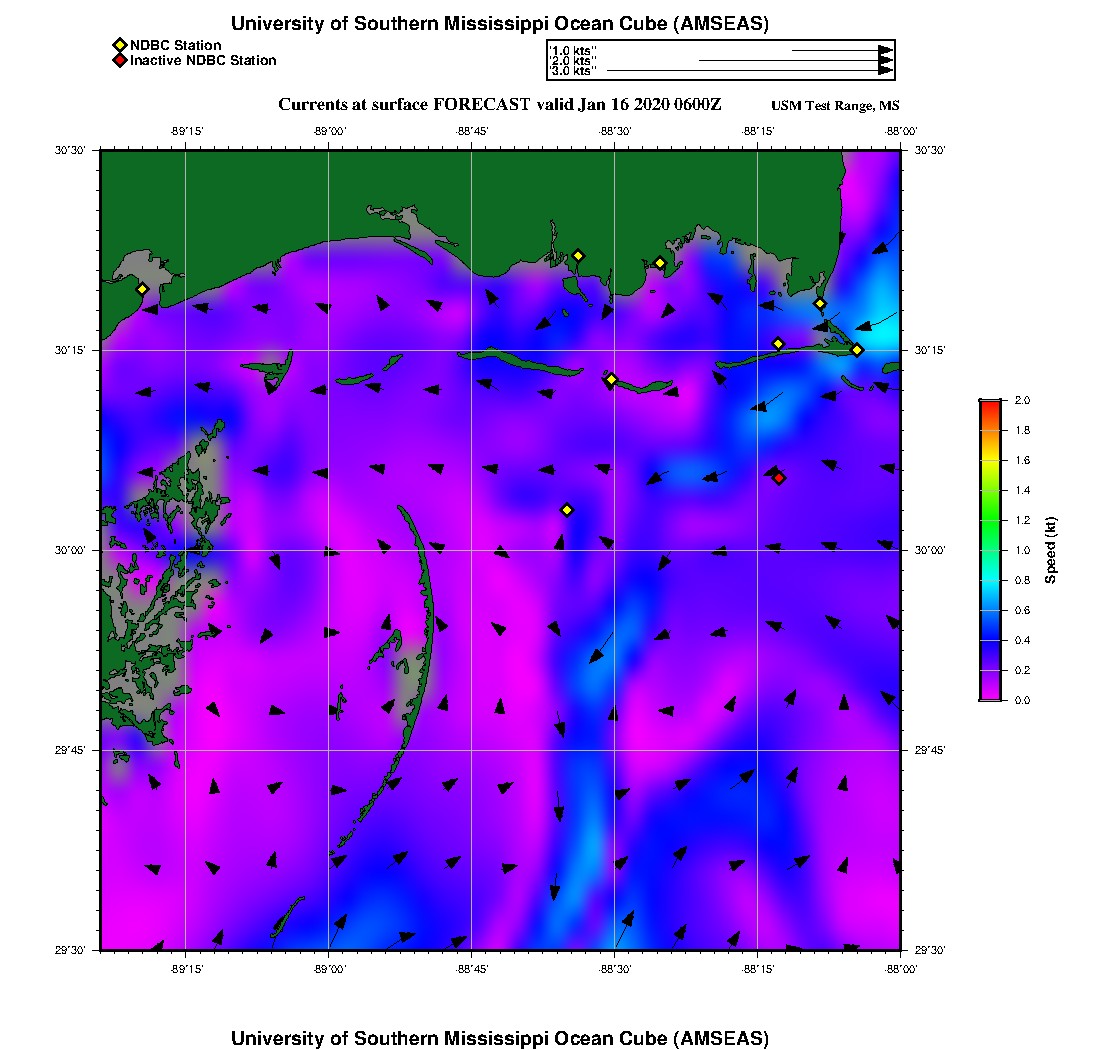Select the westernmost yellow station marker
This screenshot has width=1100, height=1050.
(142, 289)
